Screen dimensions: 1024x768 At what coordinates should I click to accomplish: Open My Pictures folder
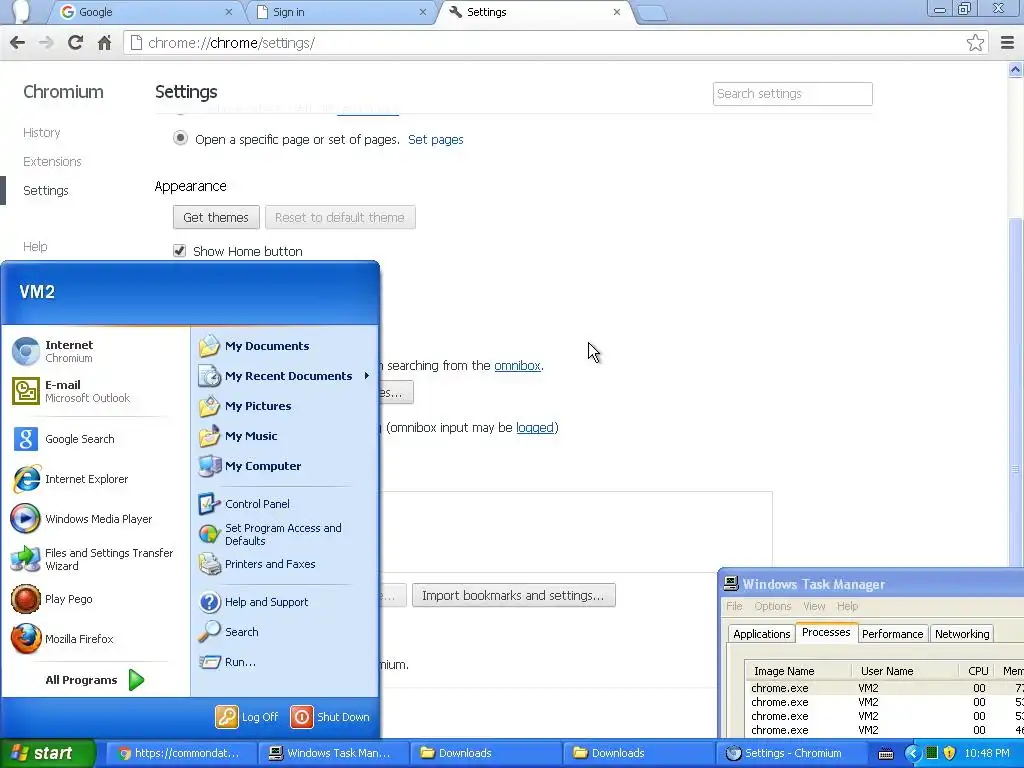[285, 406]
